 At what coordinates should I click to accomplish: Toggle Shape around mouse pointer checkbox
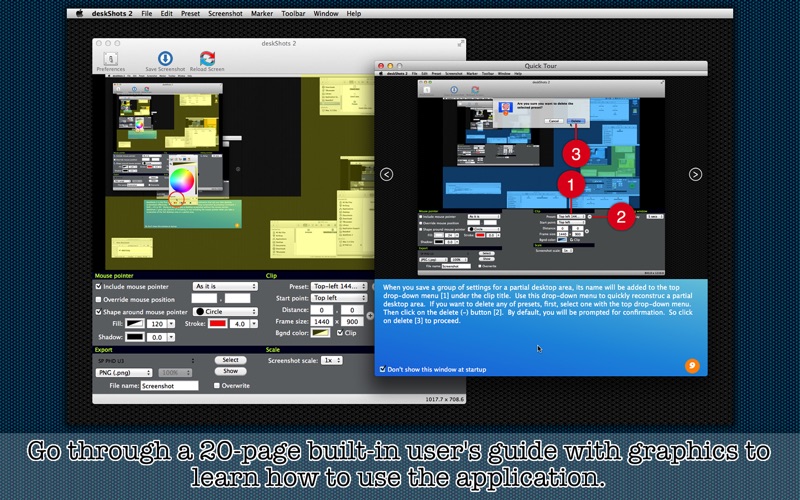click(98, 312)
